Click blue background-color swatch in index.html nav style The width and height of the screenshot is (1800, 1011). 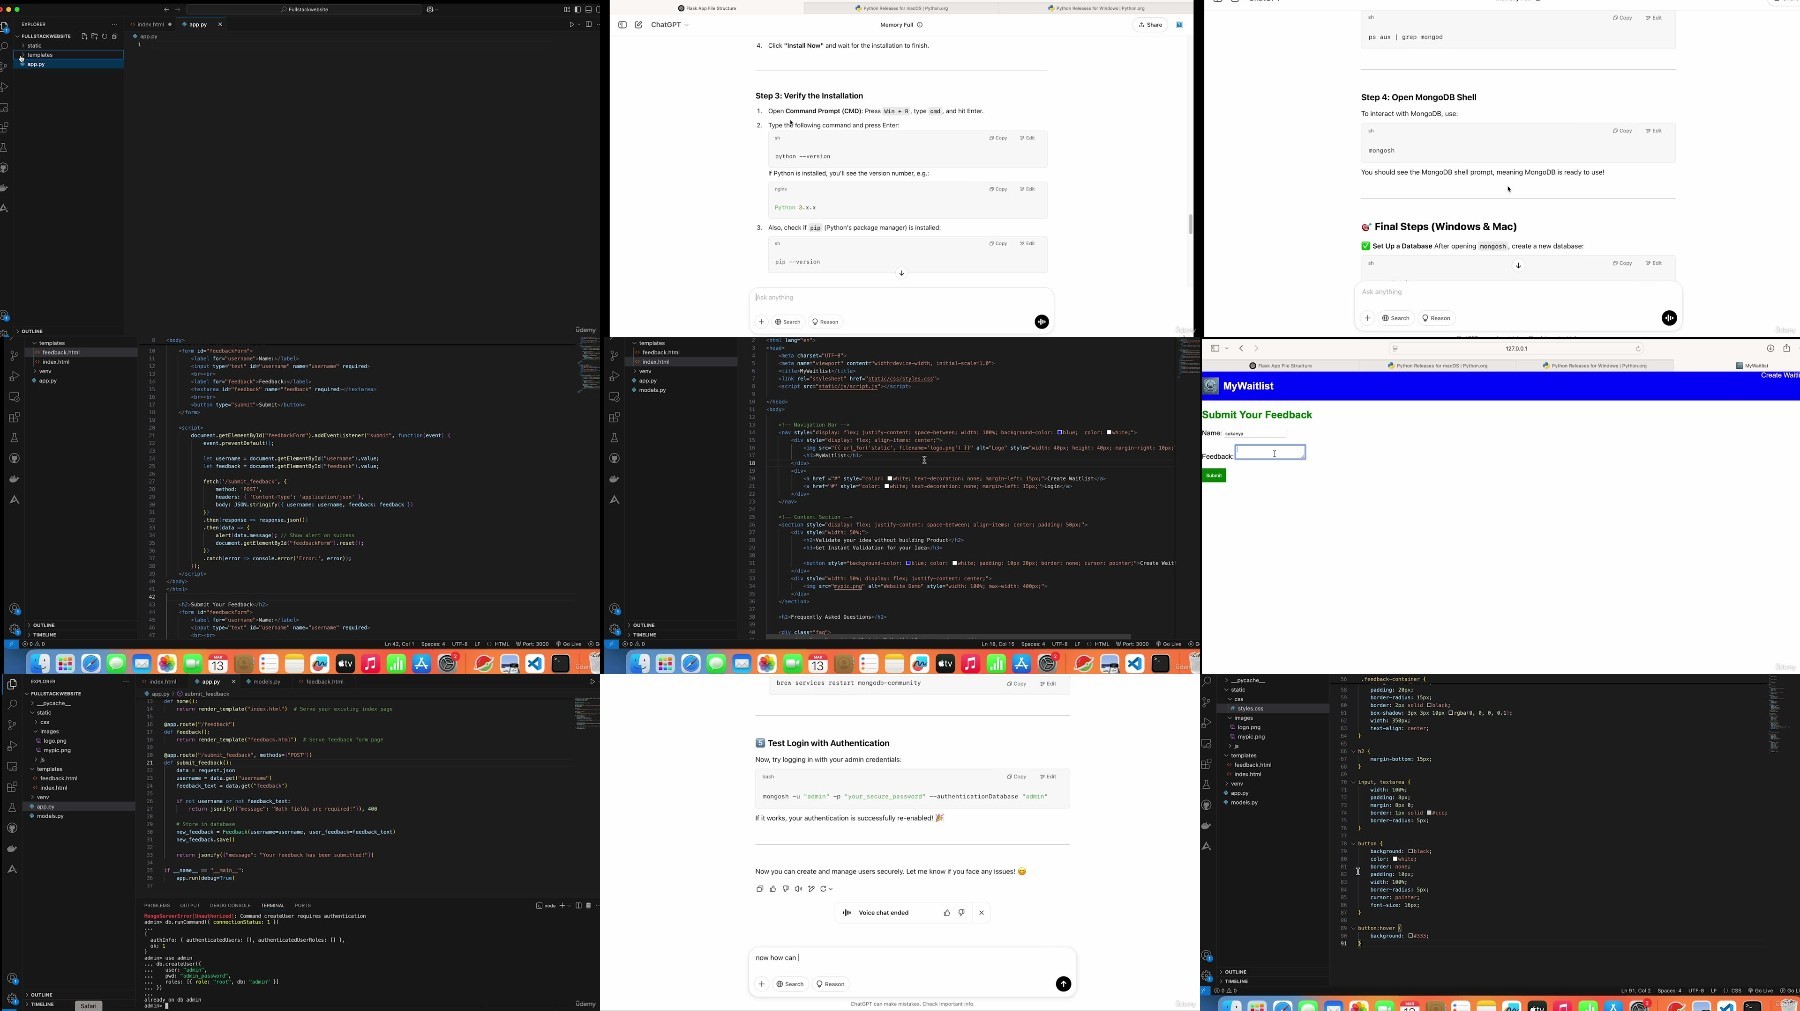click(1060, 433)
